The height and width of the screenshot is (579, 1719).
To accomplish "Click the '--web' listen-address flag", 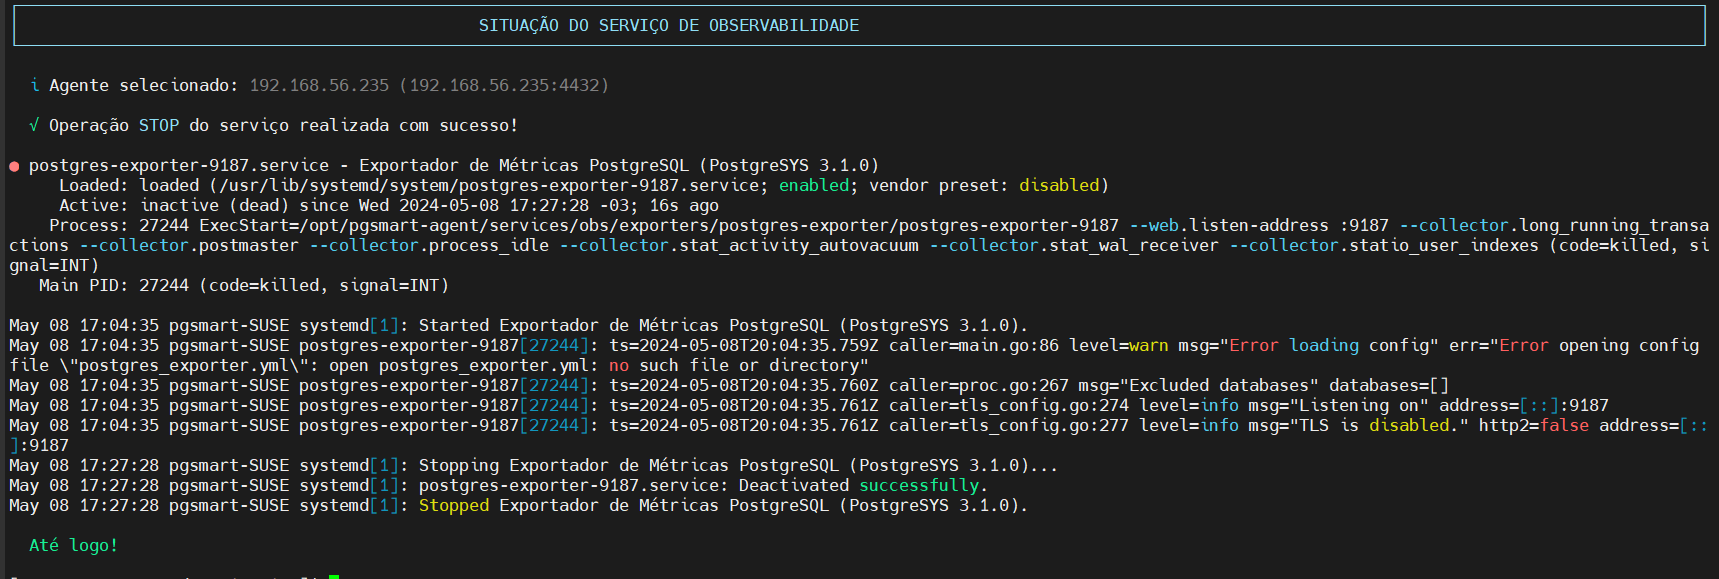I will pyautogui.click(x=1154, y=225).
